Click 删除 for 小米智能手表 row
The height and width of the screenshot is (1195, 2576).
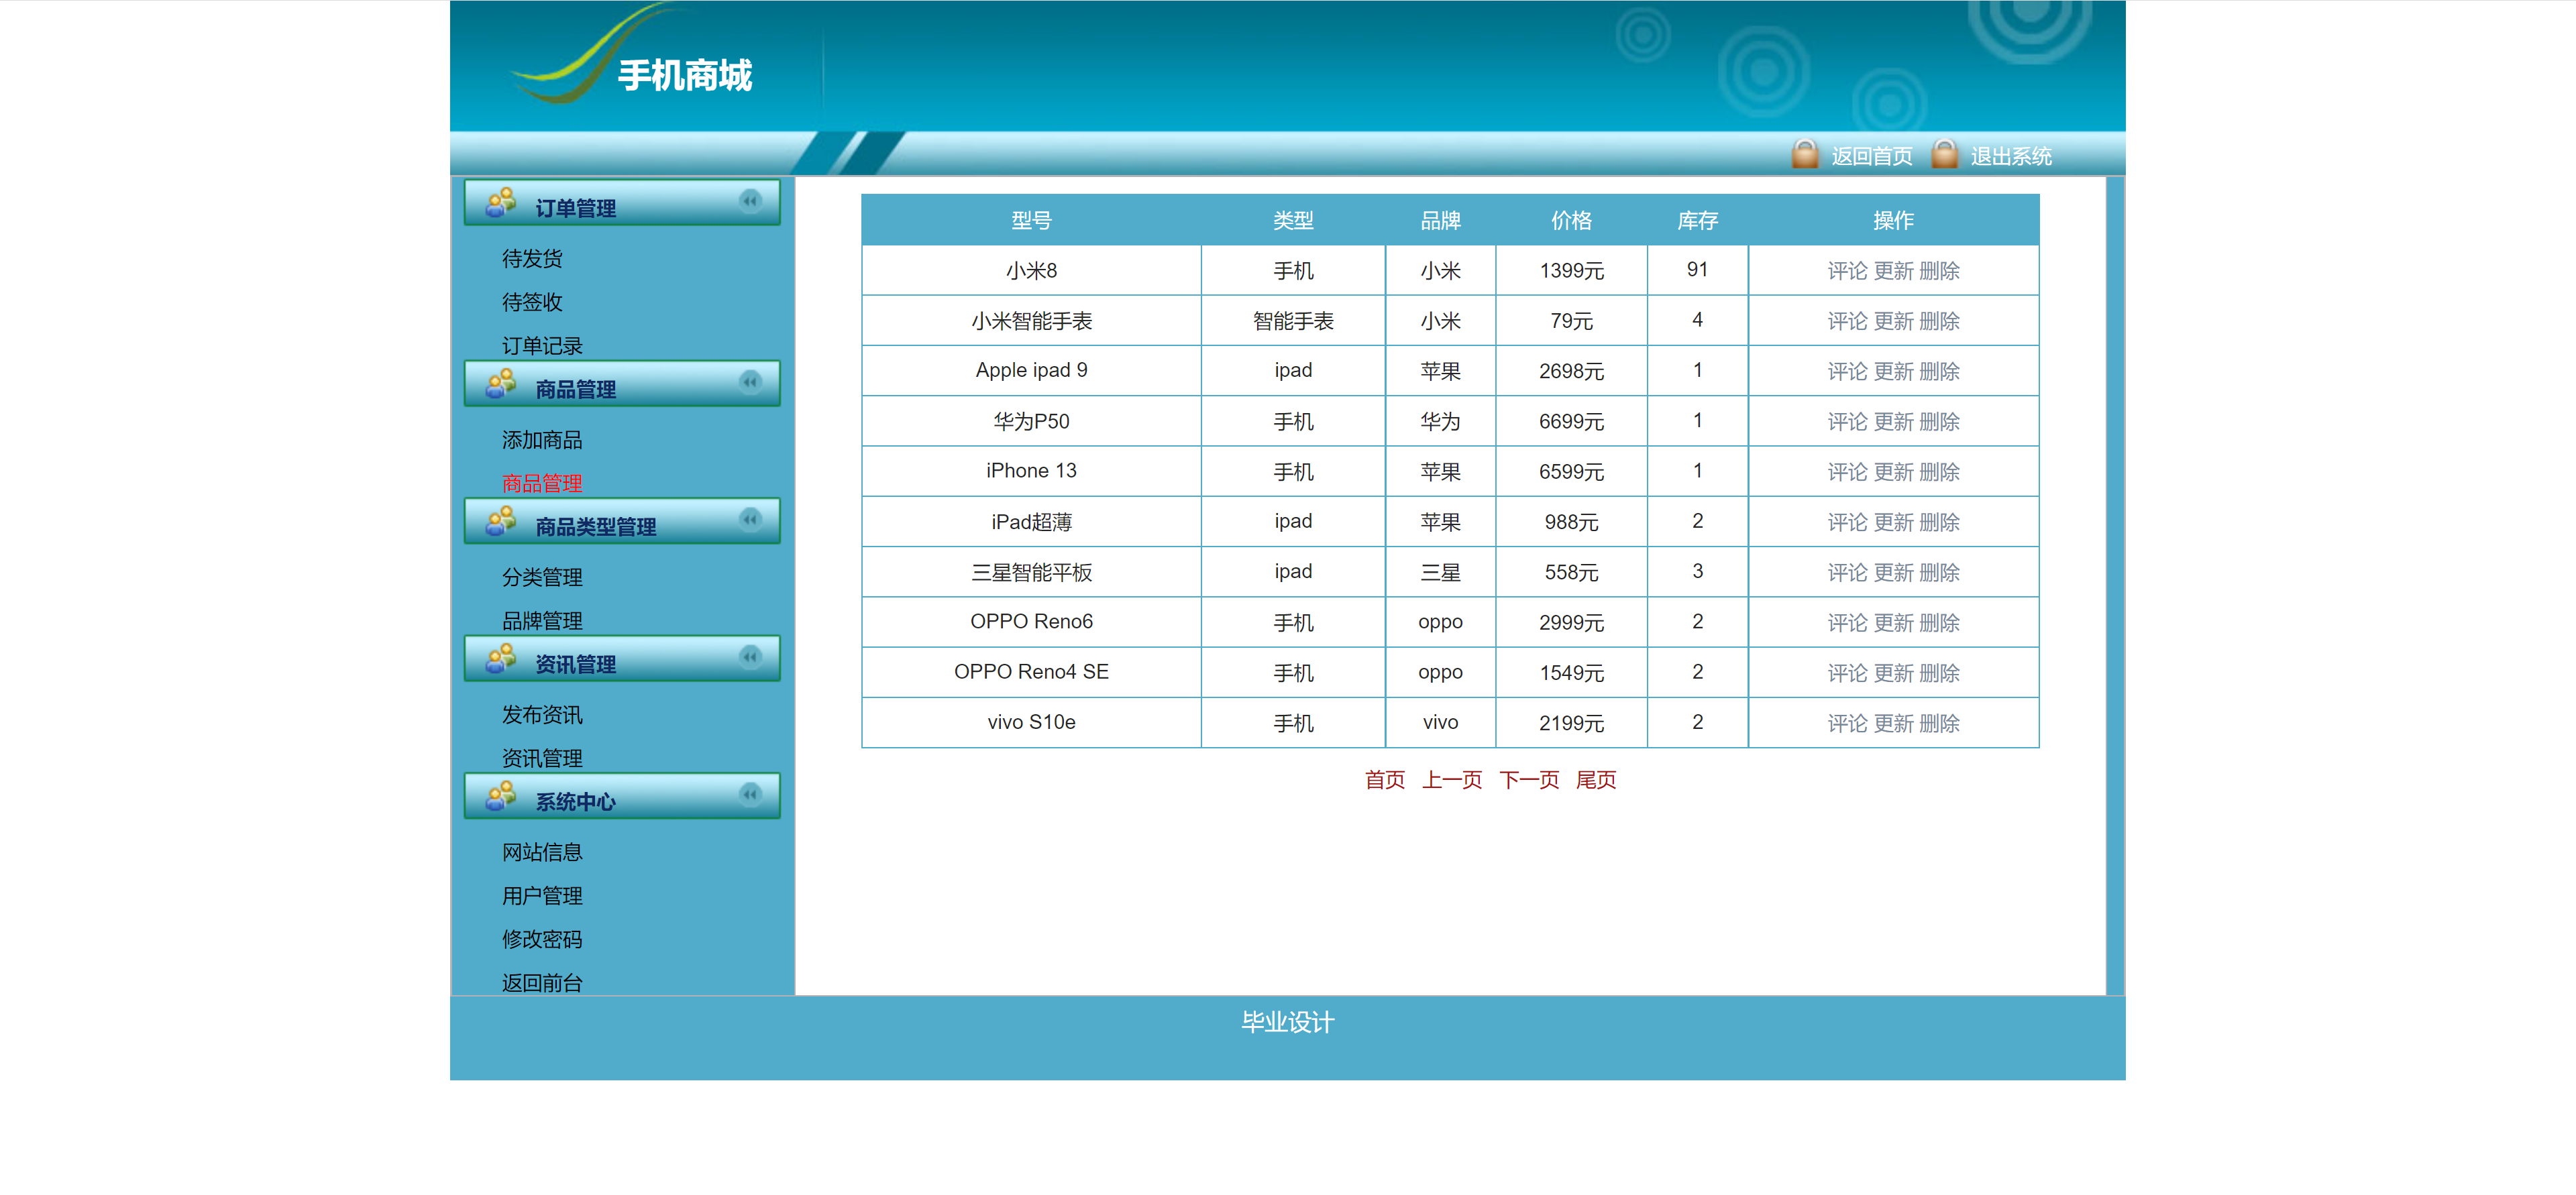pyautogui.click(x=1940, y=321)
